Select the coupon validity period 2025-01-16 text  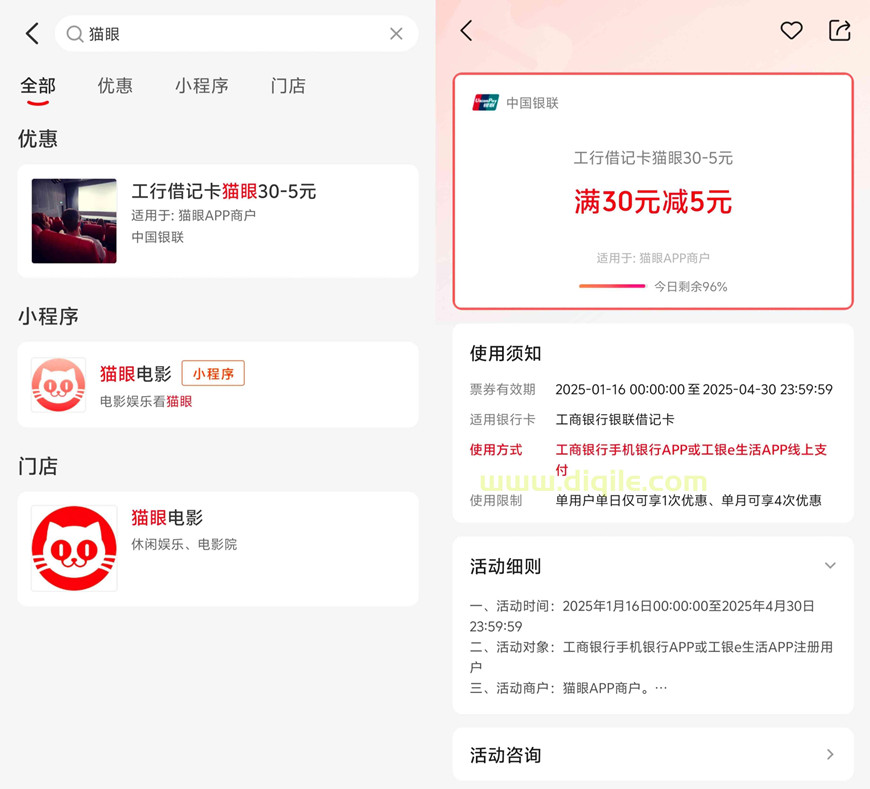coord(694,390)
